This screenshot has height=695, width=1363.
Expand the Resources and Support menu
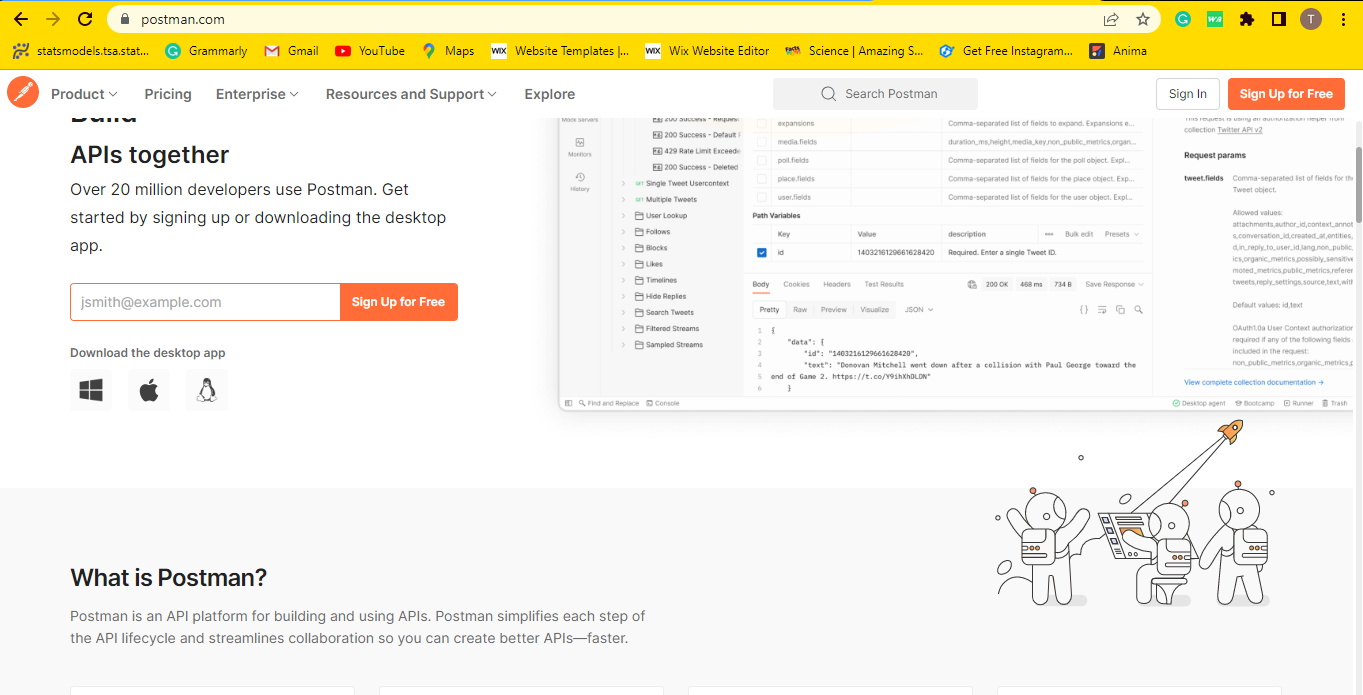click(x=411, y=94)
